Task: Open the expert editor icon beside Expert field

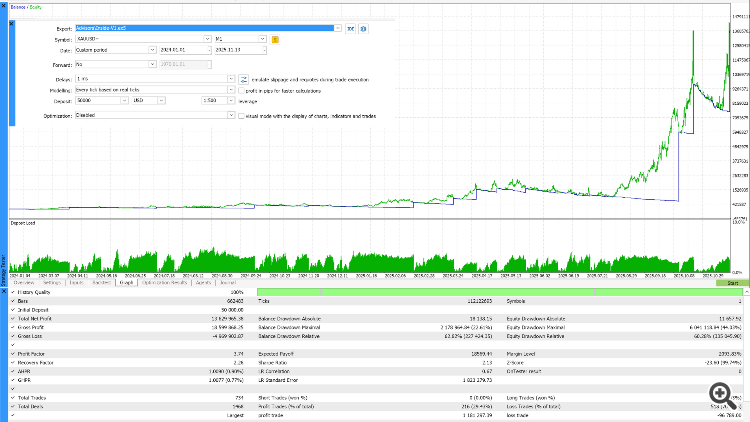Action: tap(350, 29)
